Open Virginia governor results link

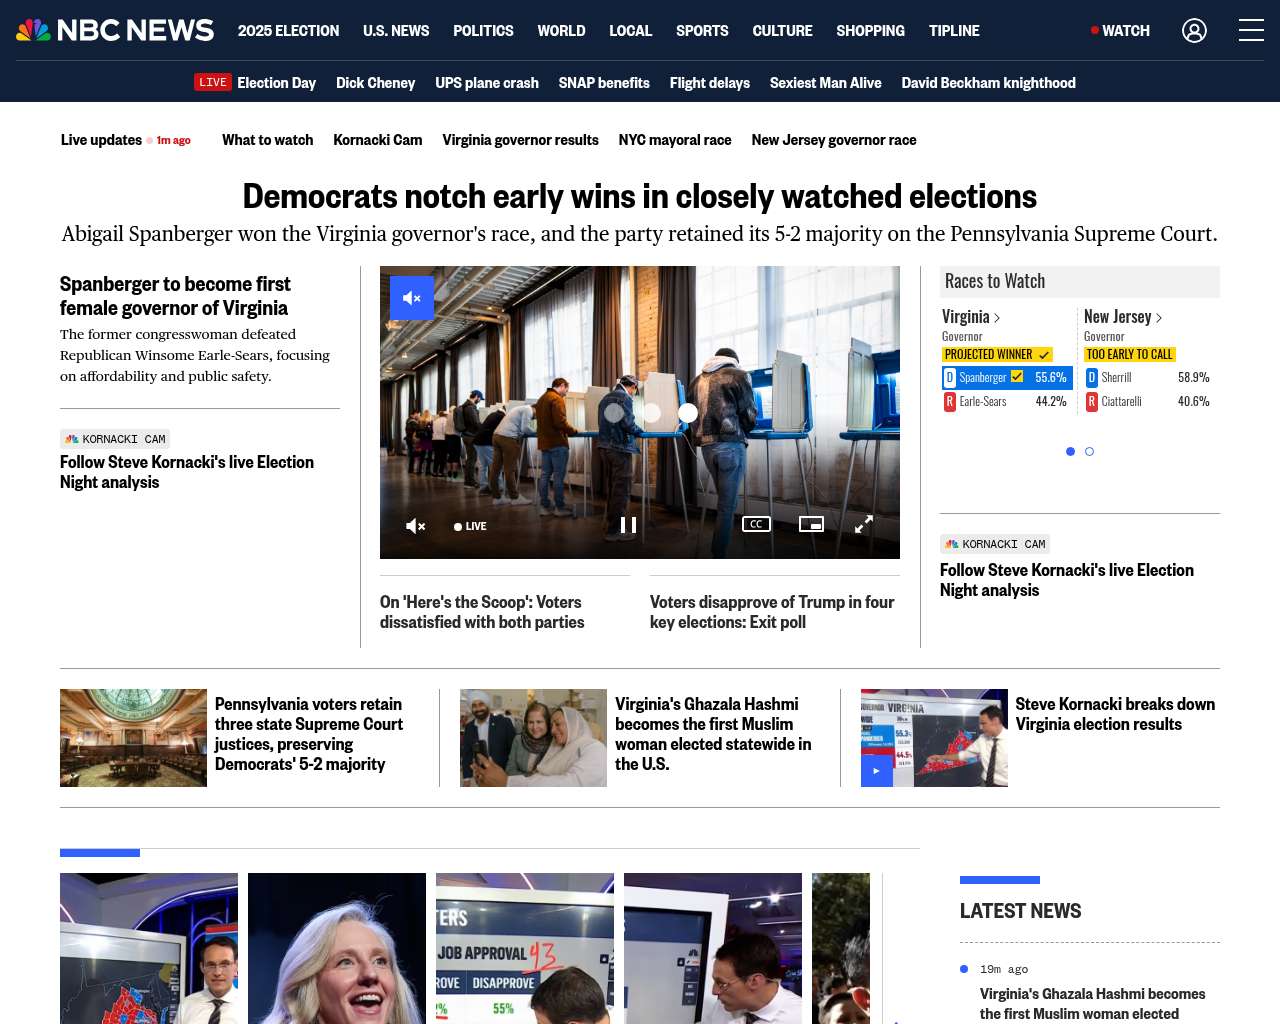(520, 140)
